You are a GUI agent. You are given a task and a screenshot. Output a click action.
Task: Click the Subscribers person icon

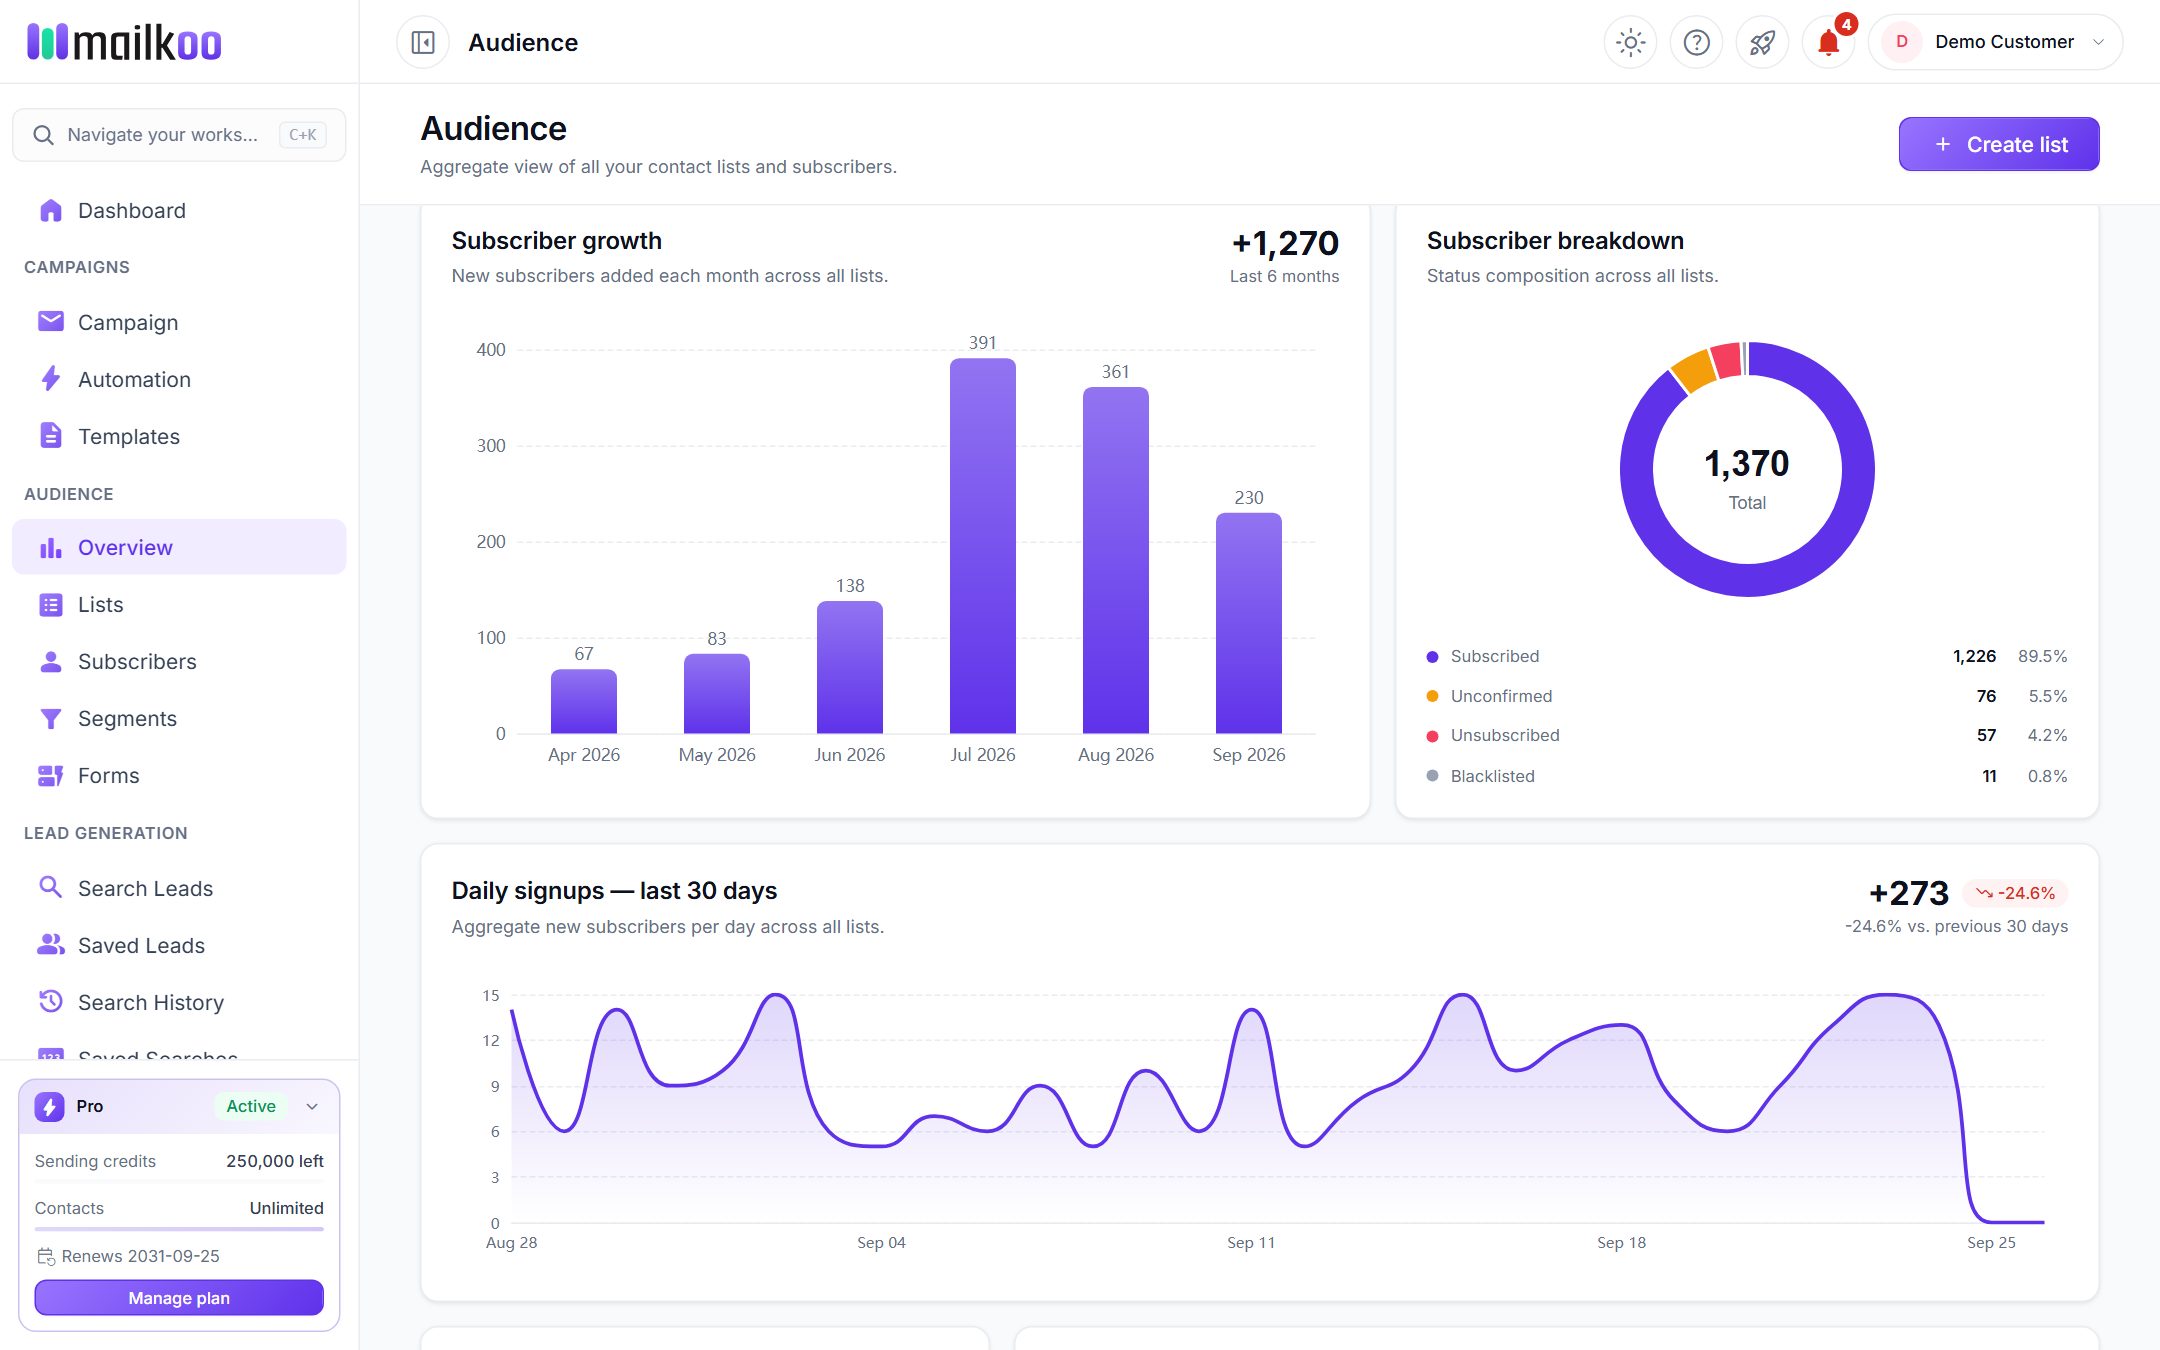(50, 662)
